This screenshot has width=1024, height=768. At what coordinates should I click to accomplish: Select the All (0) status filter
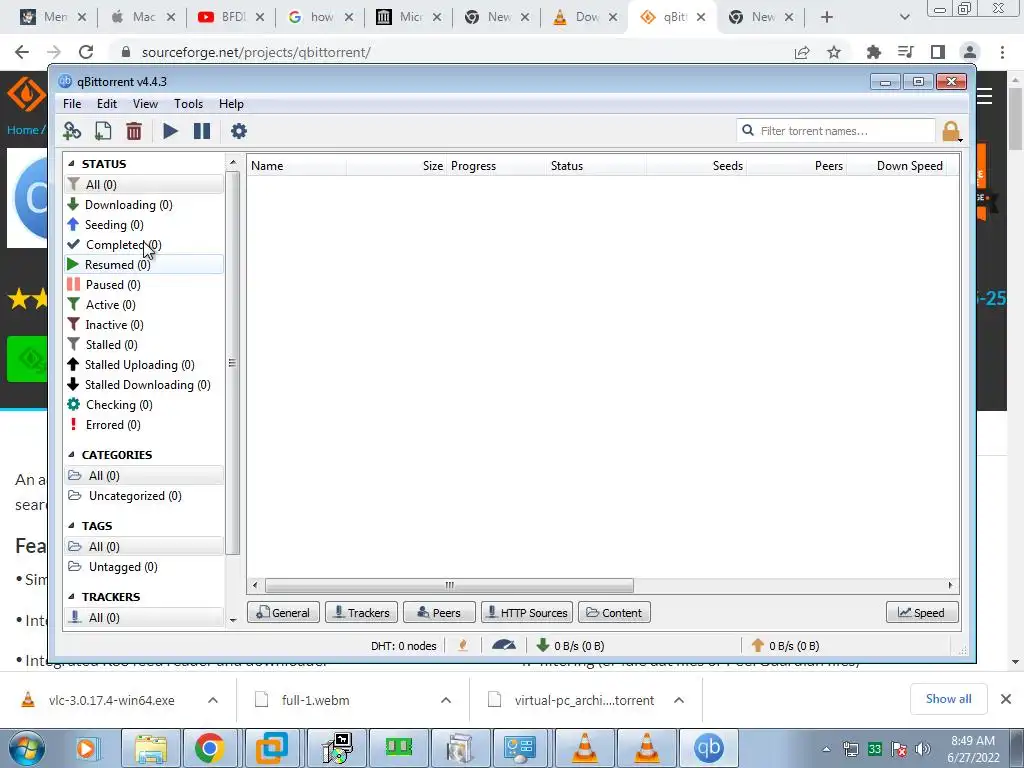(x=144, y=185)
